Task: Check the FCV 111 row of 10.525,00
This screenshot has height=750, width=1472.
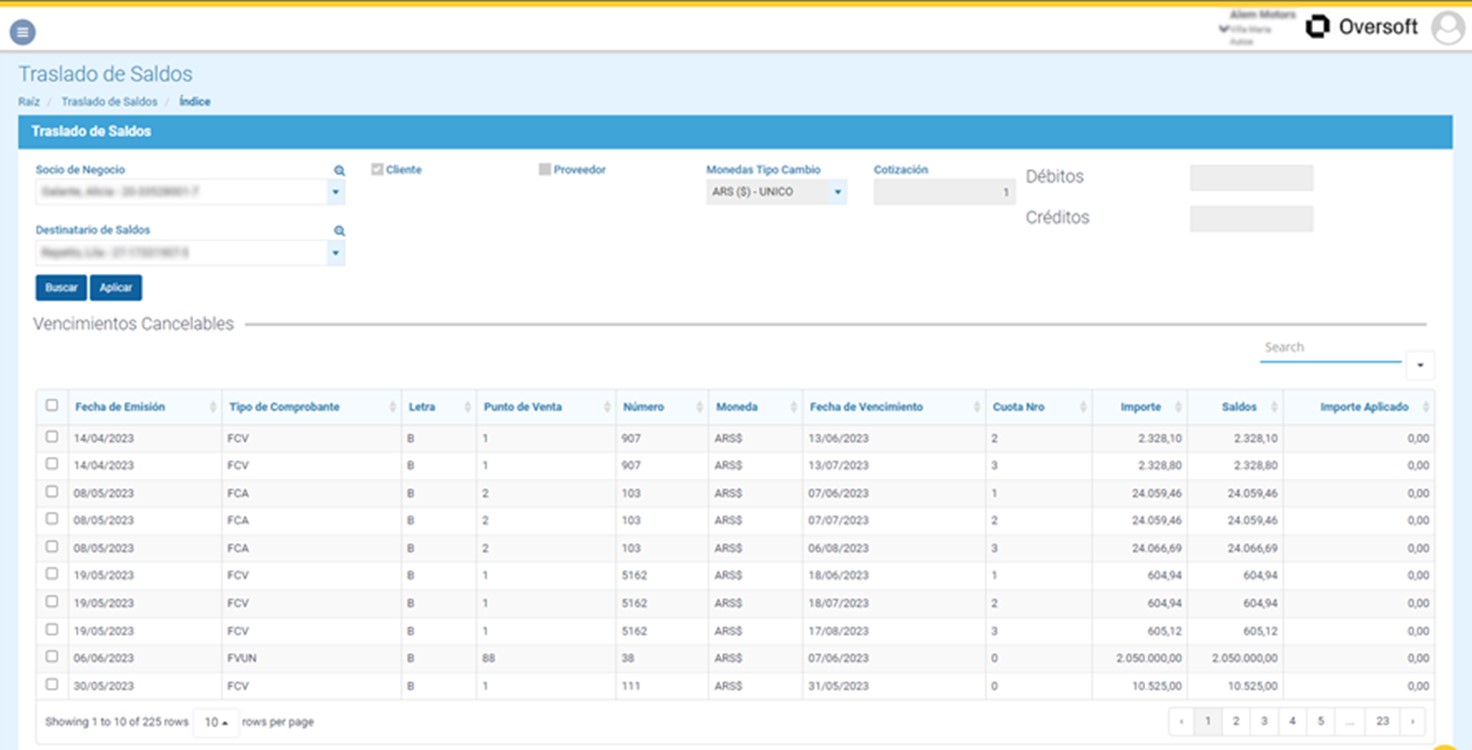Action: 52,685
